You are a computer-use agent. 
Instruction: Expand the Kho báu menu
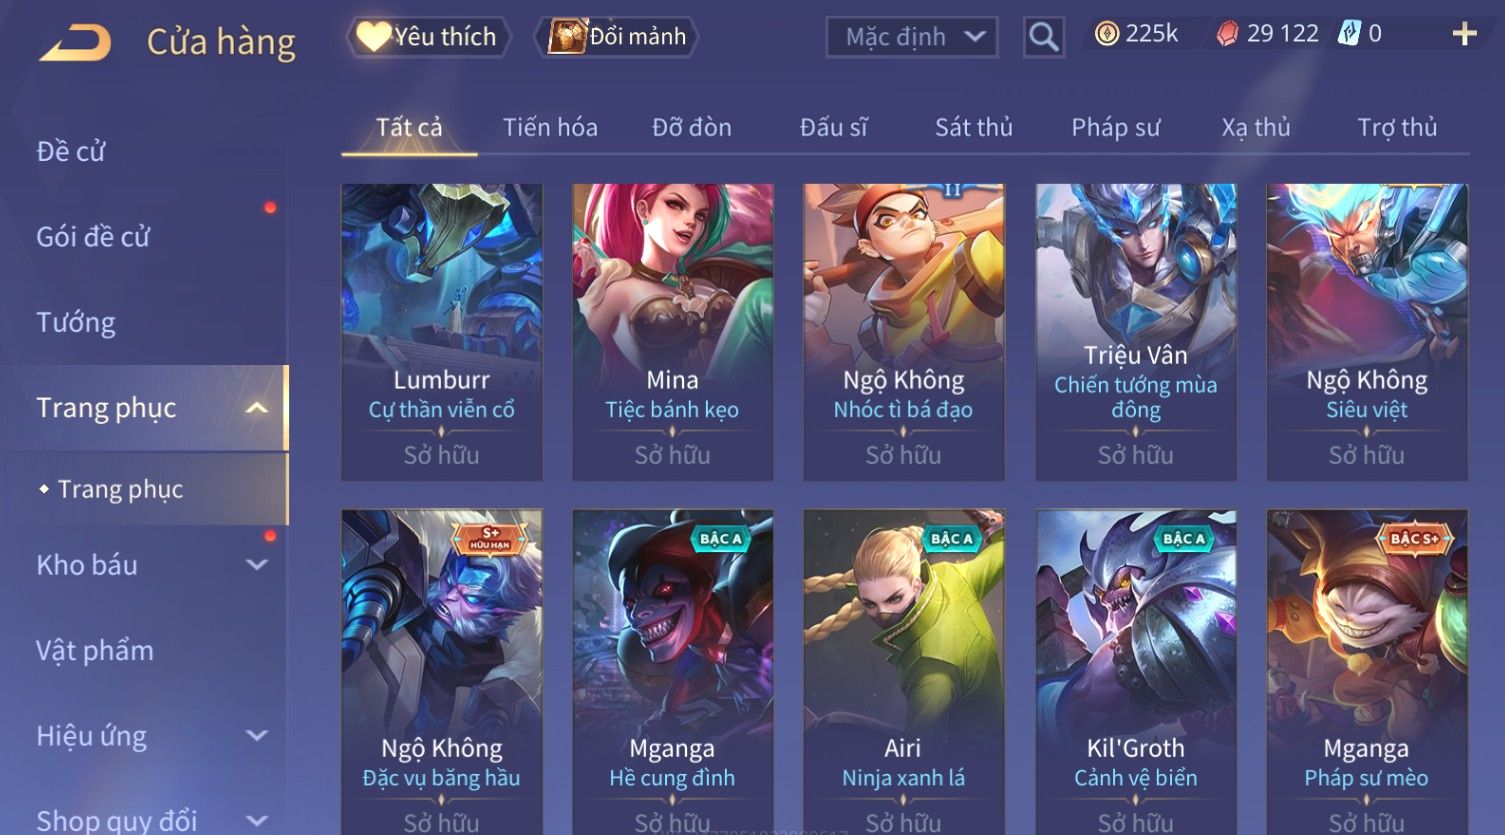pyautogui.click(x=257, y=565)
